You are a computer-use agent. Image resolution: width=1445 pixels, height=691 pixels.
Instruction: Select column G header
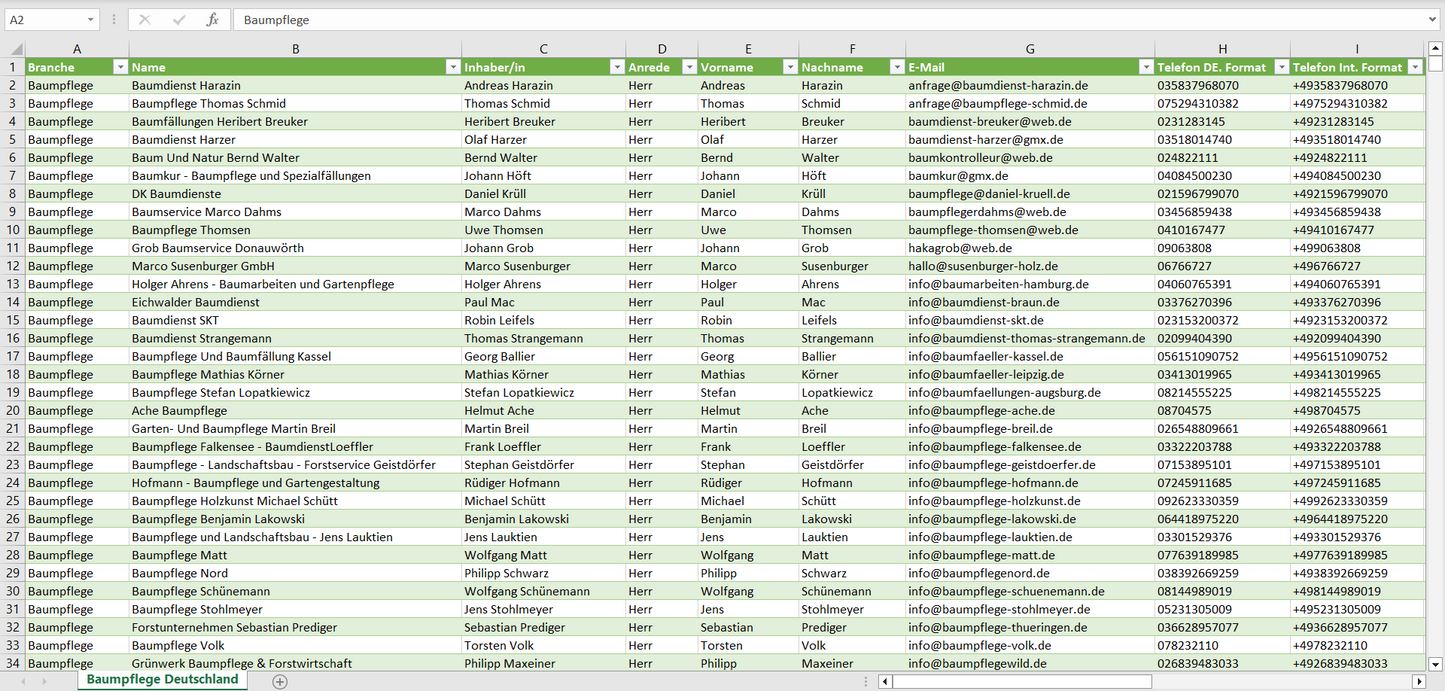point(1030,49)
